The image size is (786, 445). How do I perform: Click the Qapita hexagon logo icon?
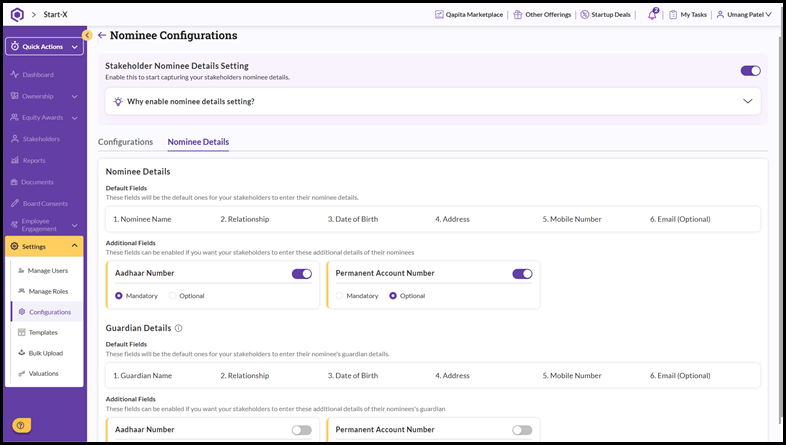pyautogui.click(x=17, y=15)
